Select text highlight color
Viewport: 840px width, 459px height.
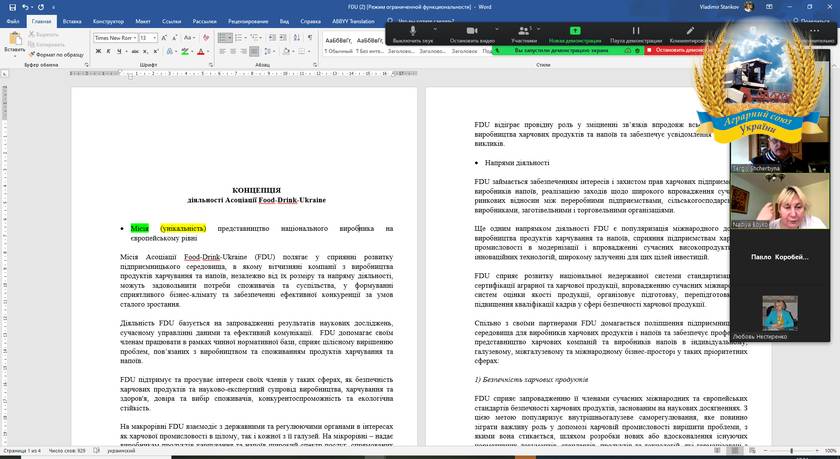[x=185, y=51]
